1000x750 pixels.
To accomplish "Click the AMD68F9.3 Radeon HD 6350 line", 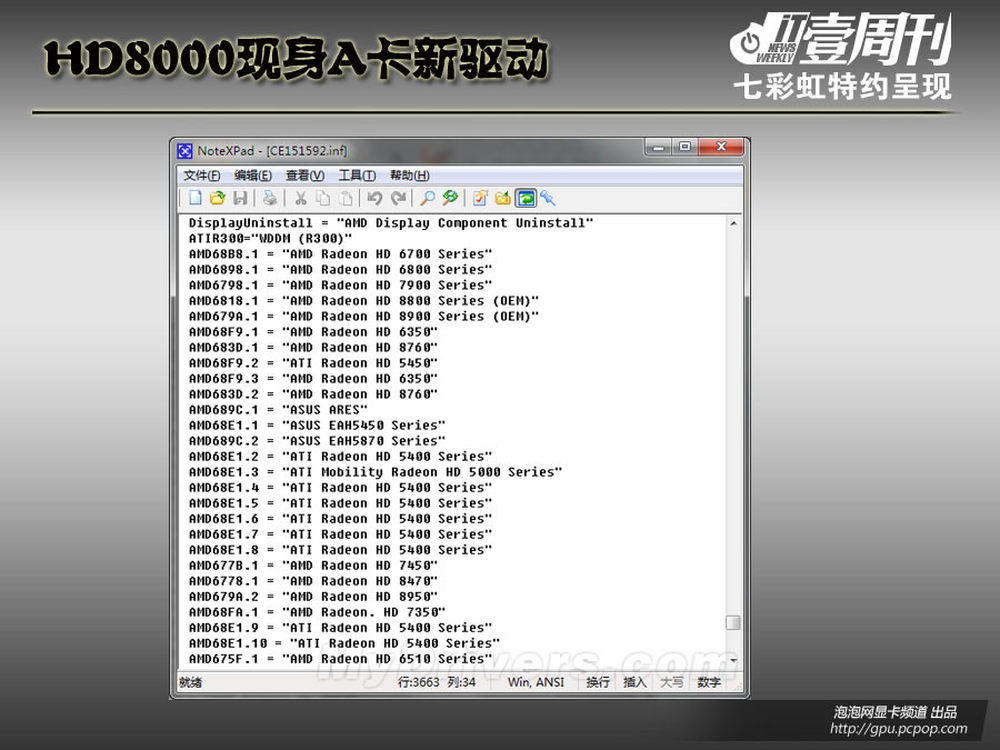I will point(313,379).
